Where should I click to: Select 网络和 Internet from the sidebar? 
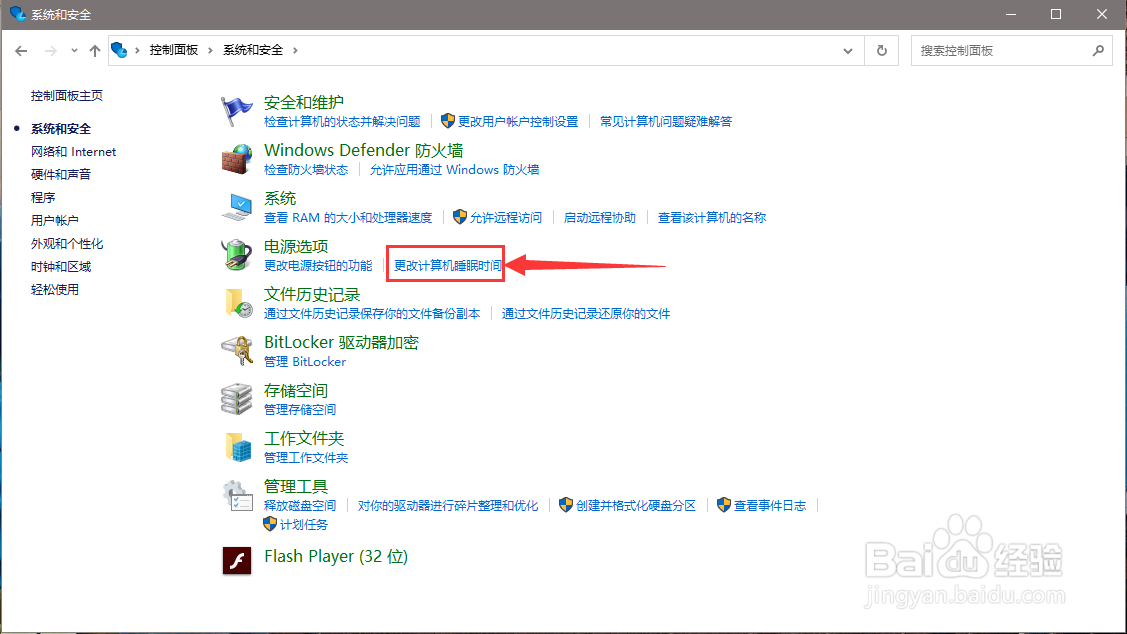[x=74, y=151]
